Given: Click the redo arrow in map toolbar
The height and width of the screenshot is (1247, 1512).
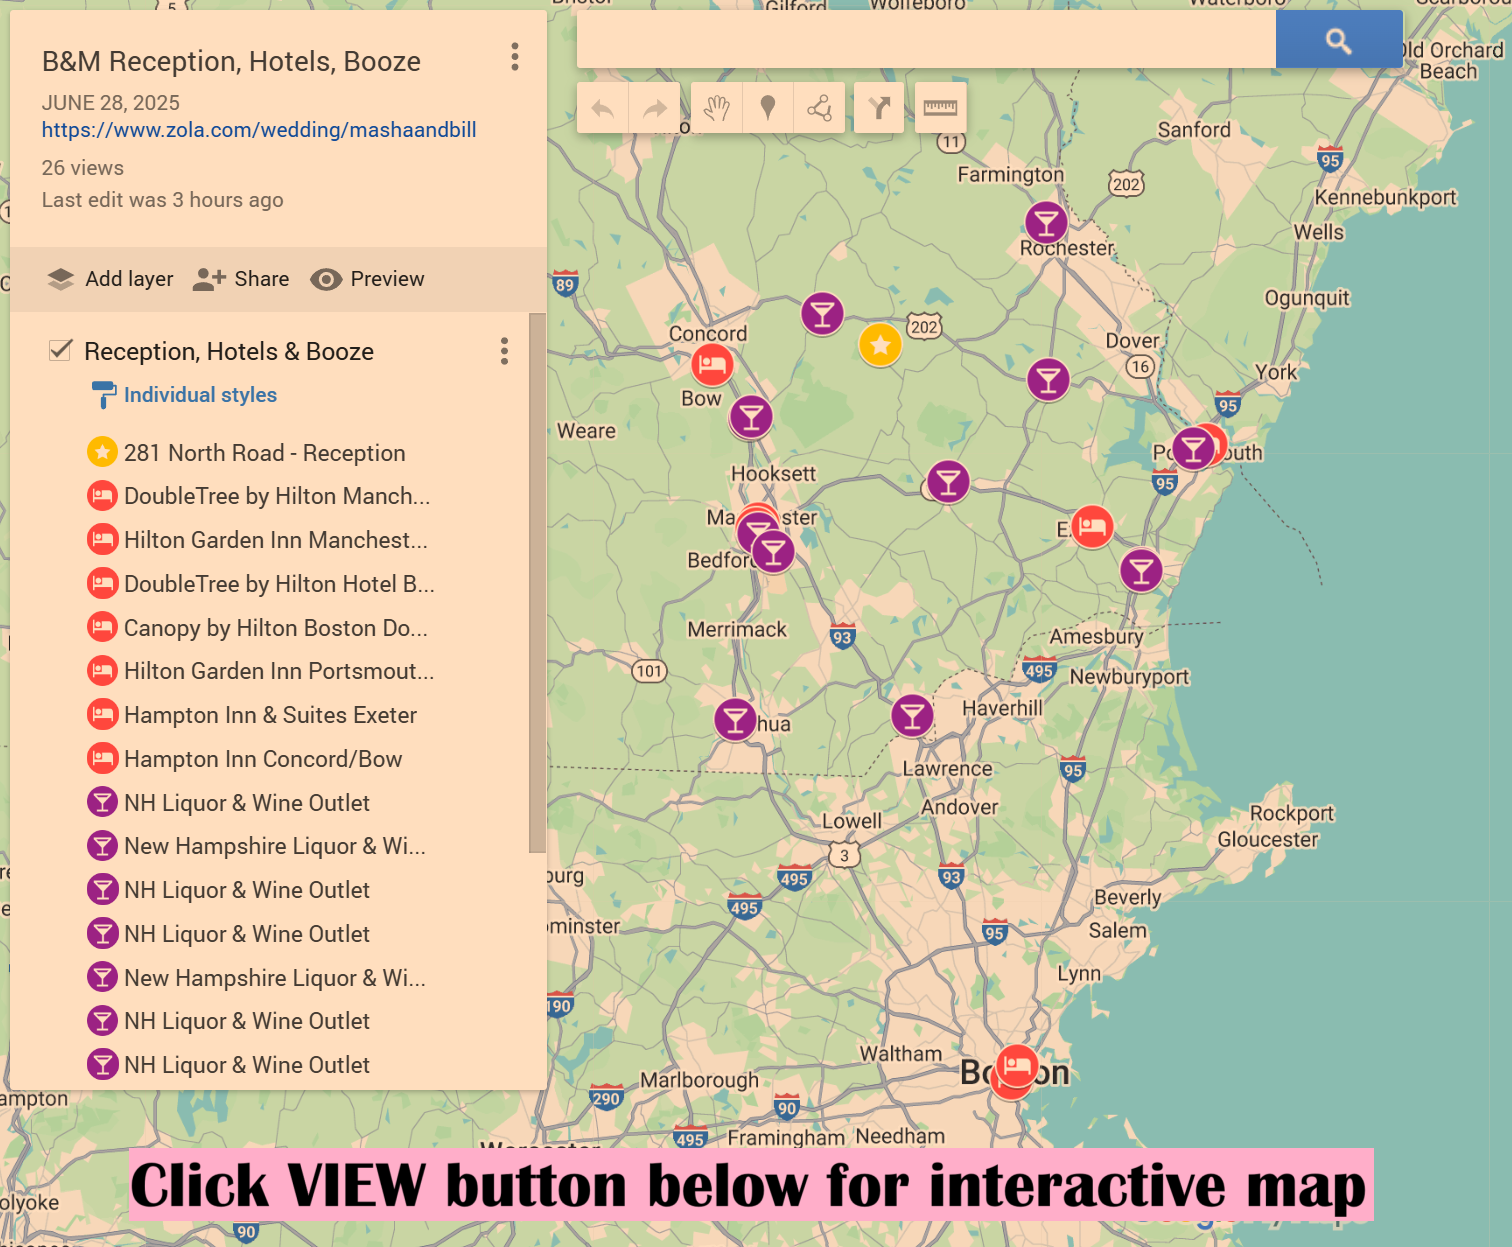Looking at the screenshot, I should [x=655, y=108].
